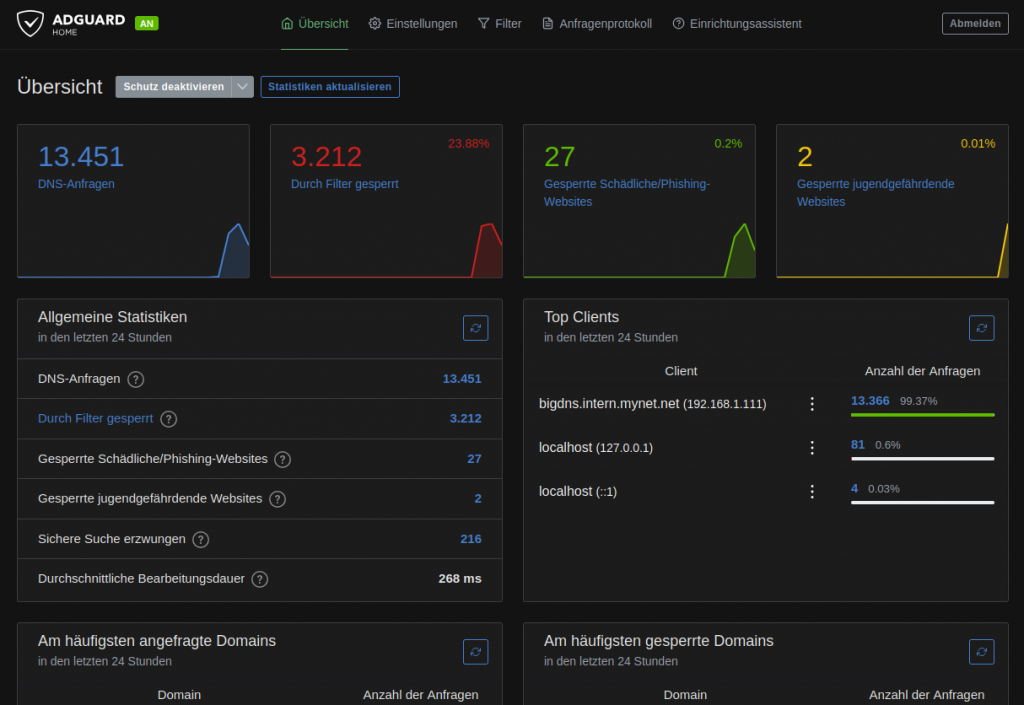Viewport: 1024px width, 705px height.
Task: Click the Abmelden button
Action: 974,23
